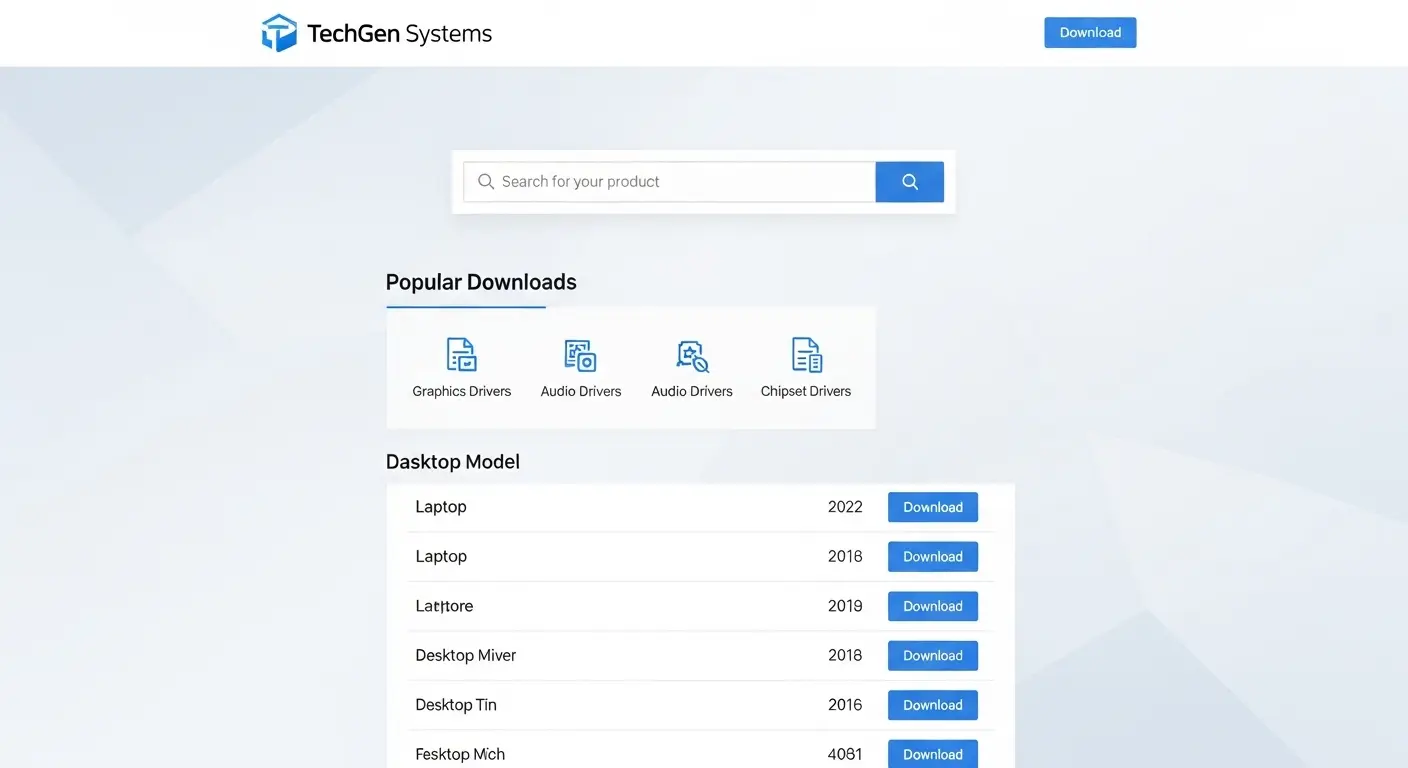Viewport: 1408px width, 768px height.
Task: Select the 'Desktop Miver' model name
Action: 466,656
